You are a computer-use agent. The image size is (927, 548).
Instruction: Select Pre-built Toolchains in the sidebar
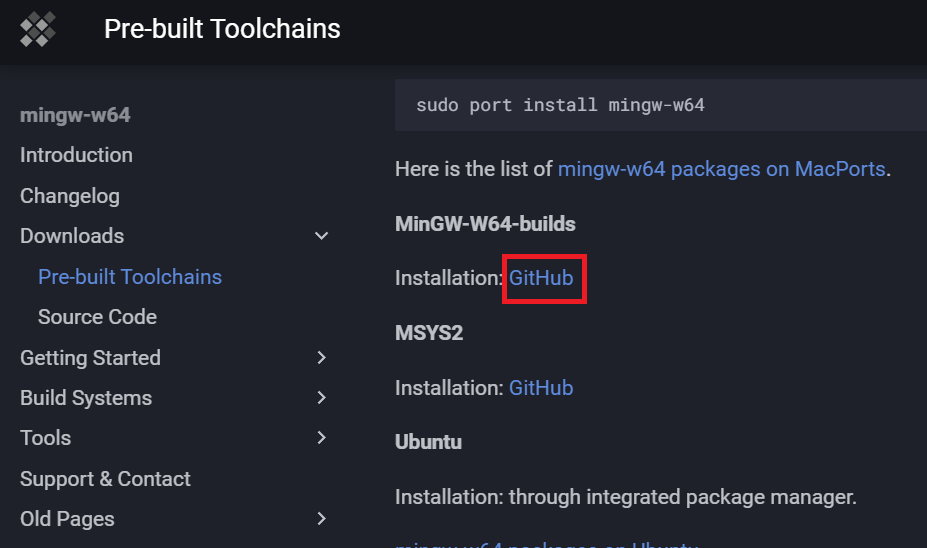130,277
